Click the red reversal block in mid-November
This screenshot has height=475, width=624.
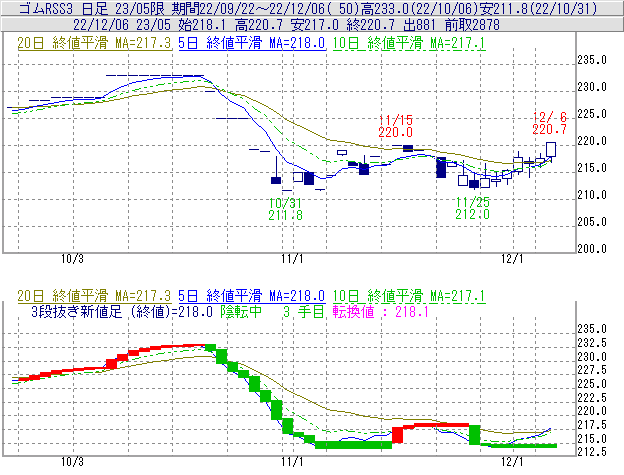pos(397,435)
